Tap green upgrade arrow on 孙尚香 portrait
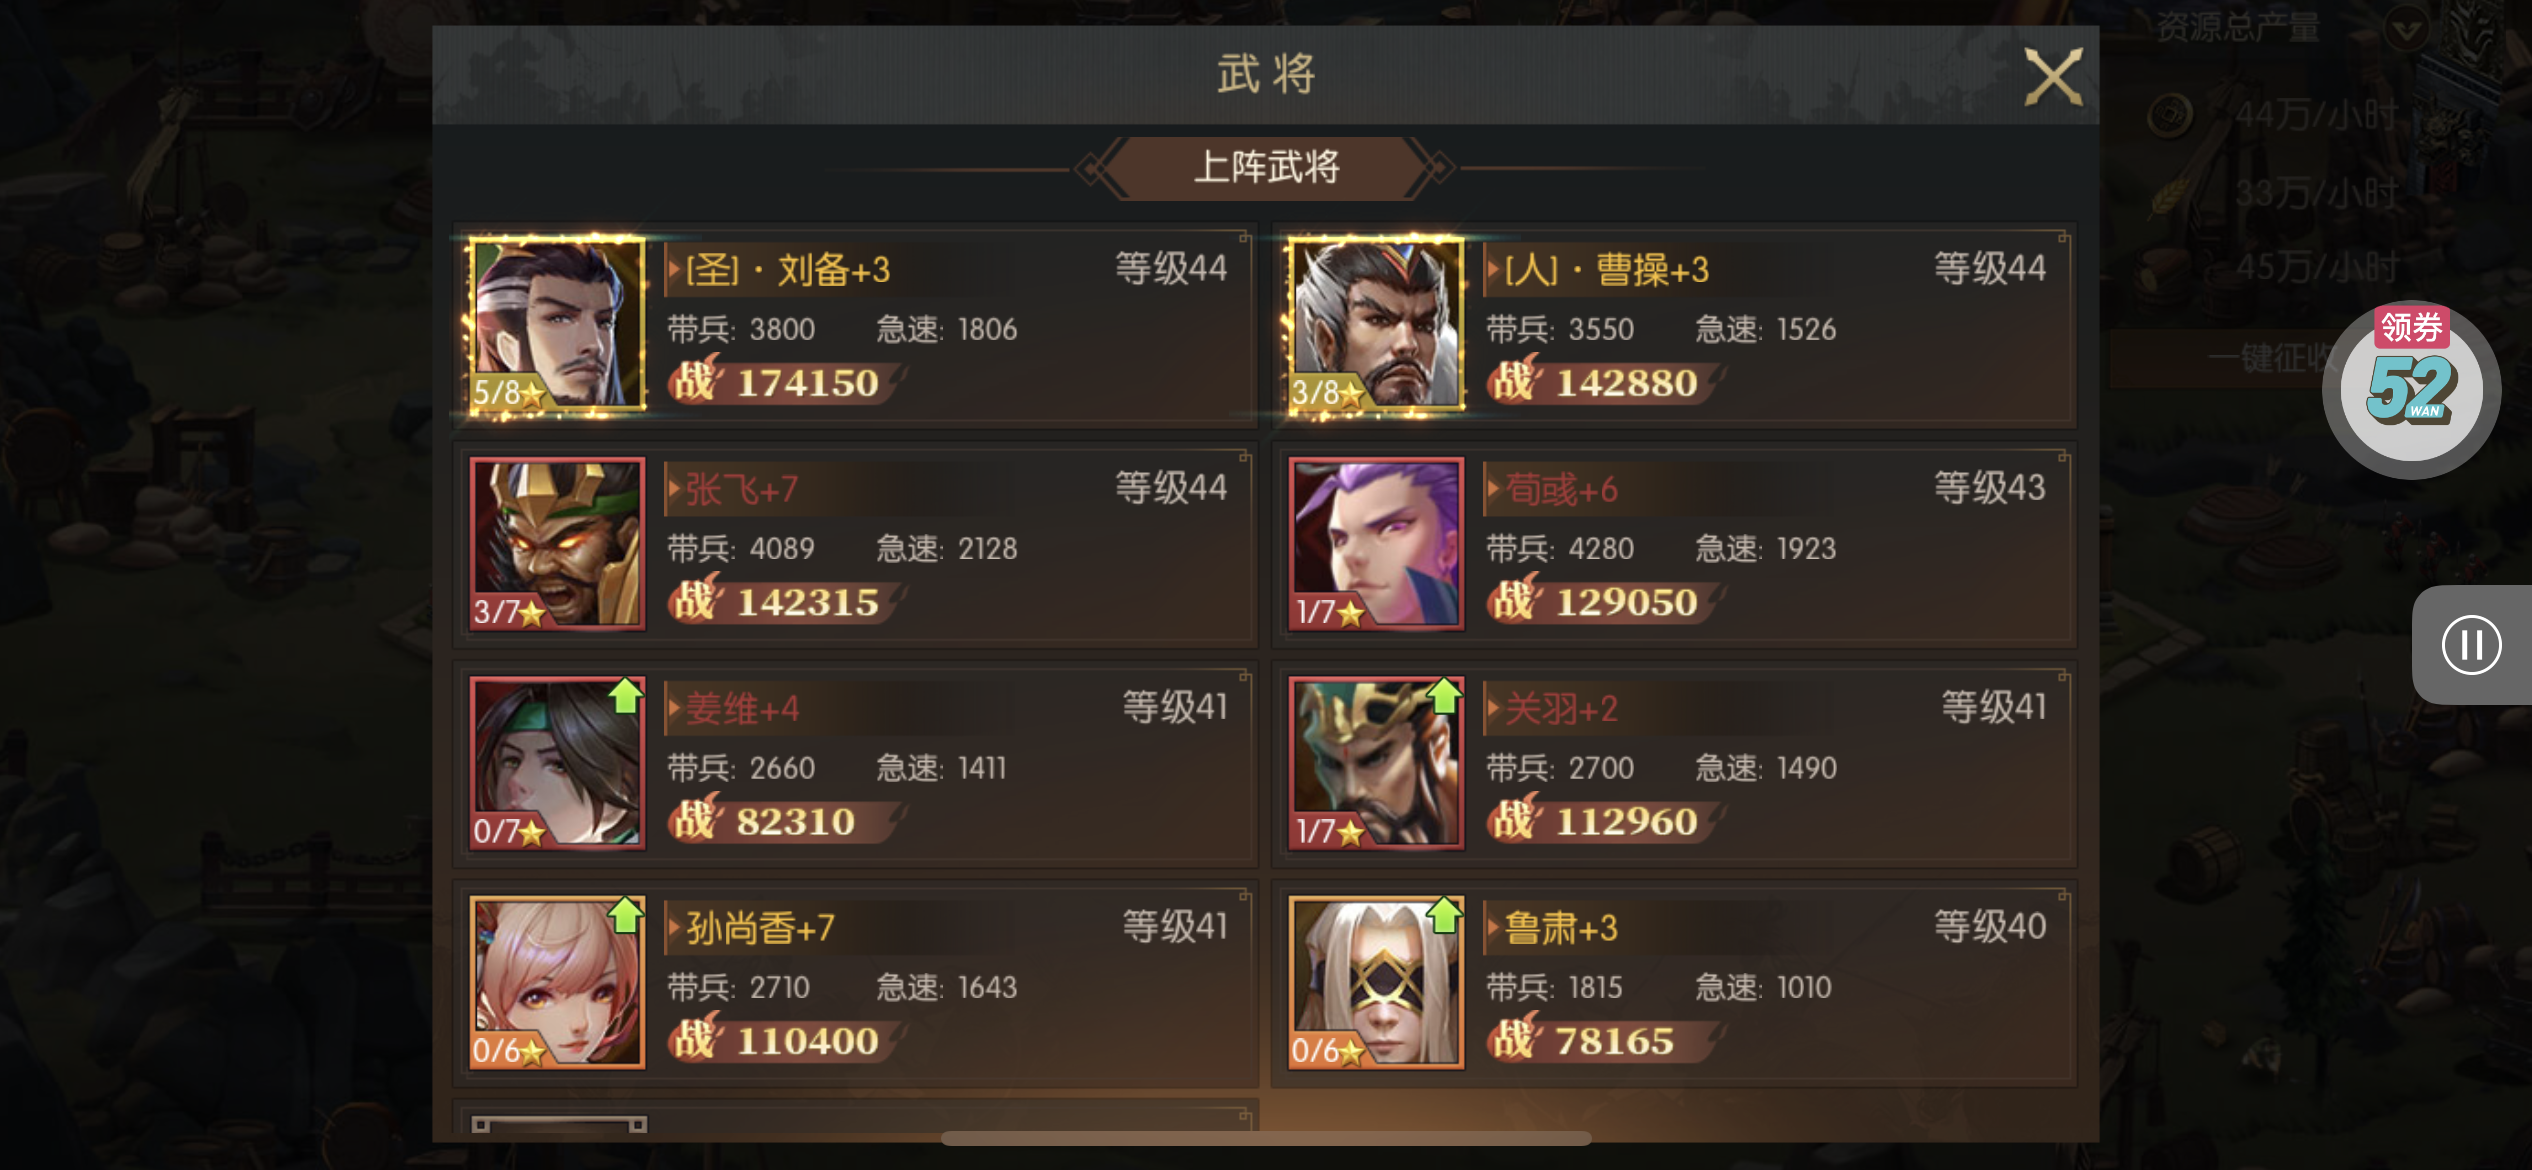Image resolution: width=2532 pixels, height=1170 pixels. [626, 914]
